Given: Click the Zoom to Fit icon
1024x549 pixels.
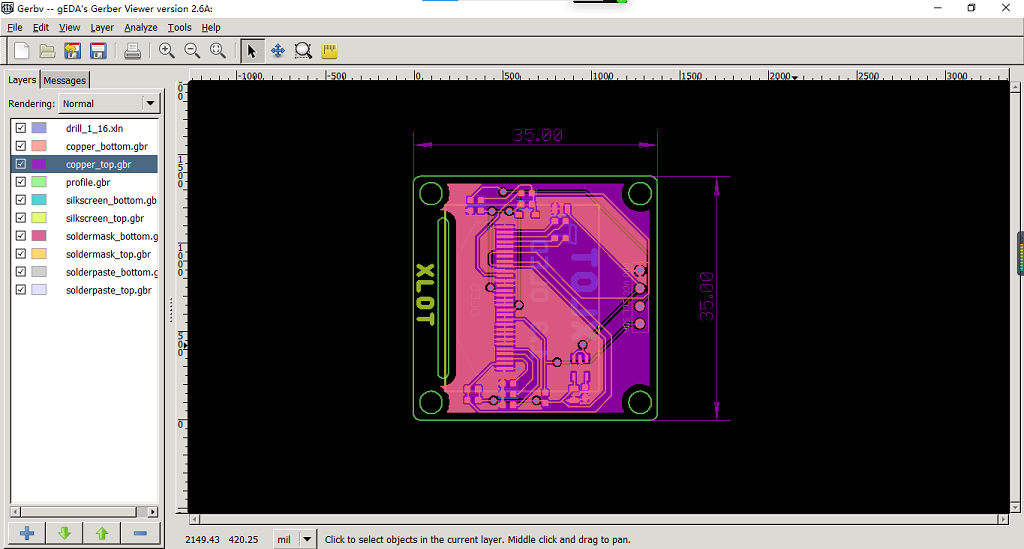Looking at the screenshot, I should click(x=218, y=51).
